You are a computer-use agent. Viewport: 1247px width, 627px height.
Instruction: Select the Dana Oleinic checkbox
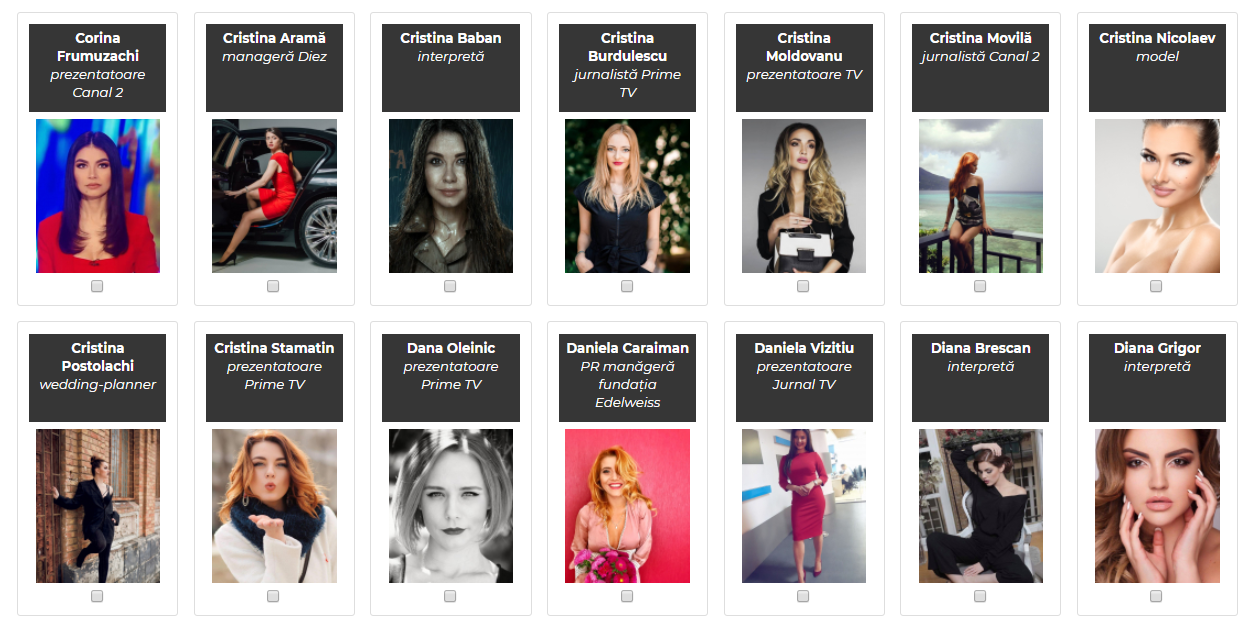pyautogui.click(x=450, y=596)
